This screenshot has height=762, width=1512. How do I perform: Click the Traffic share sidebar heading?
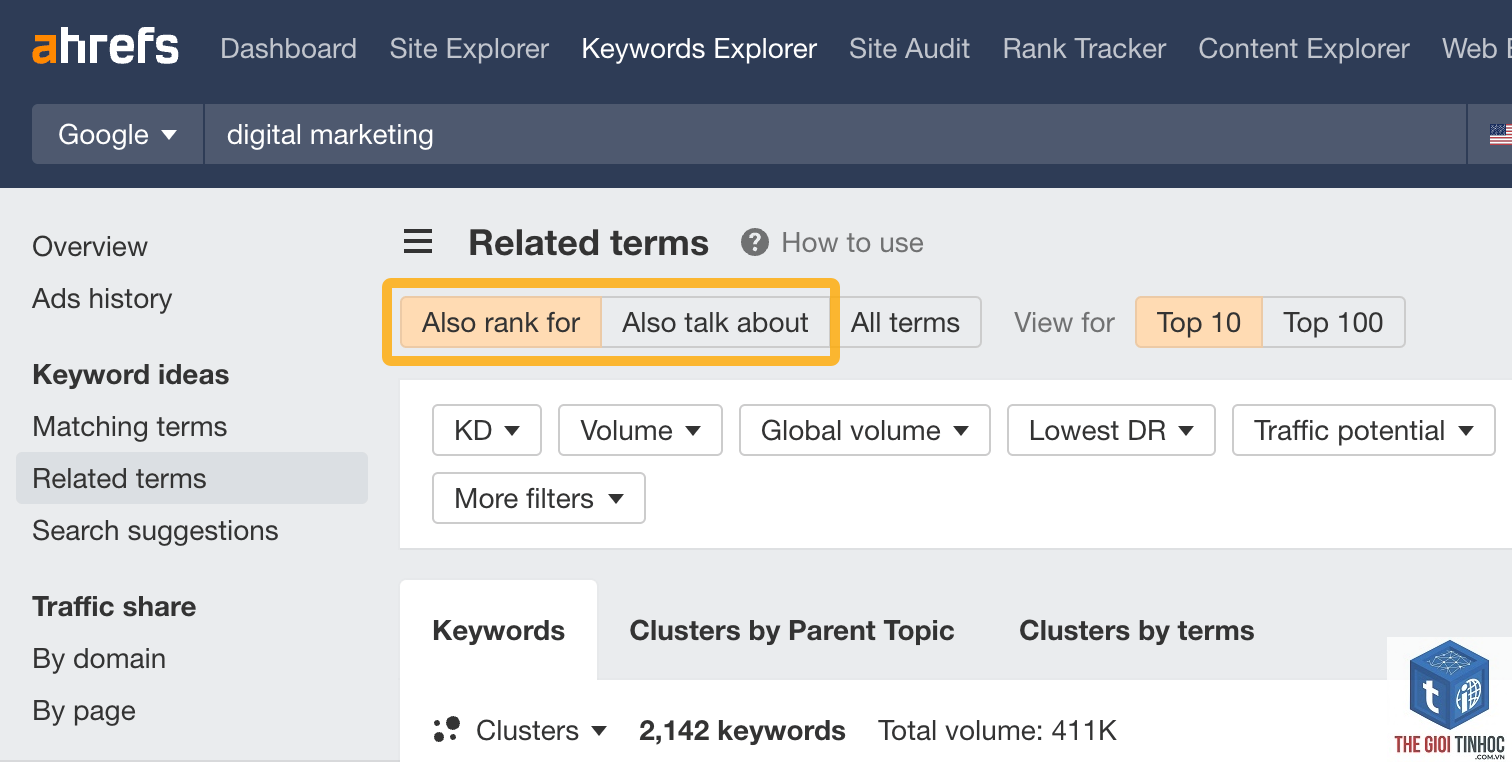pos(114,606)
